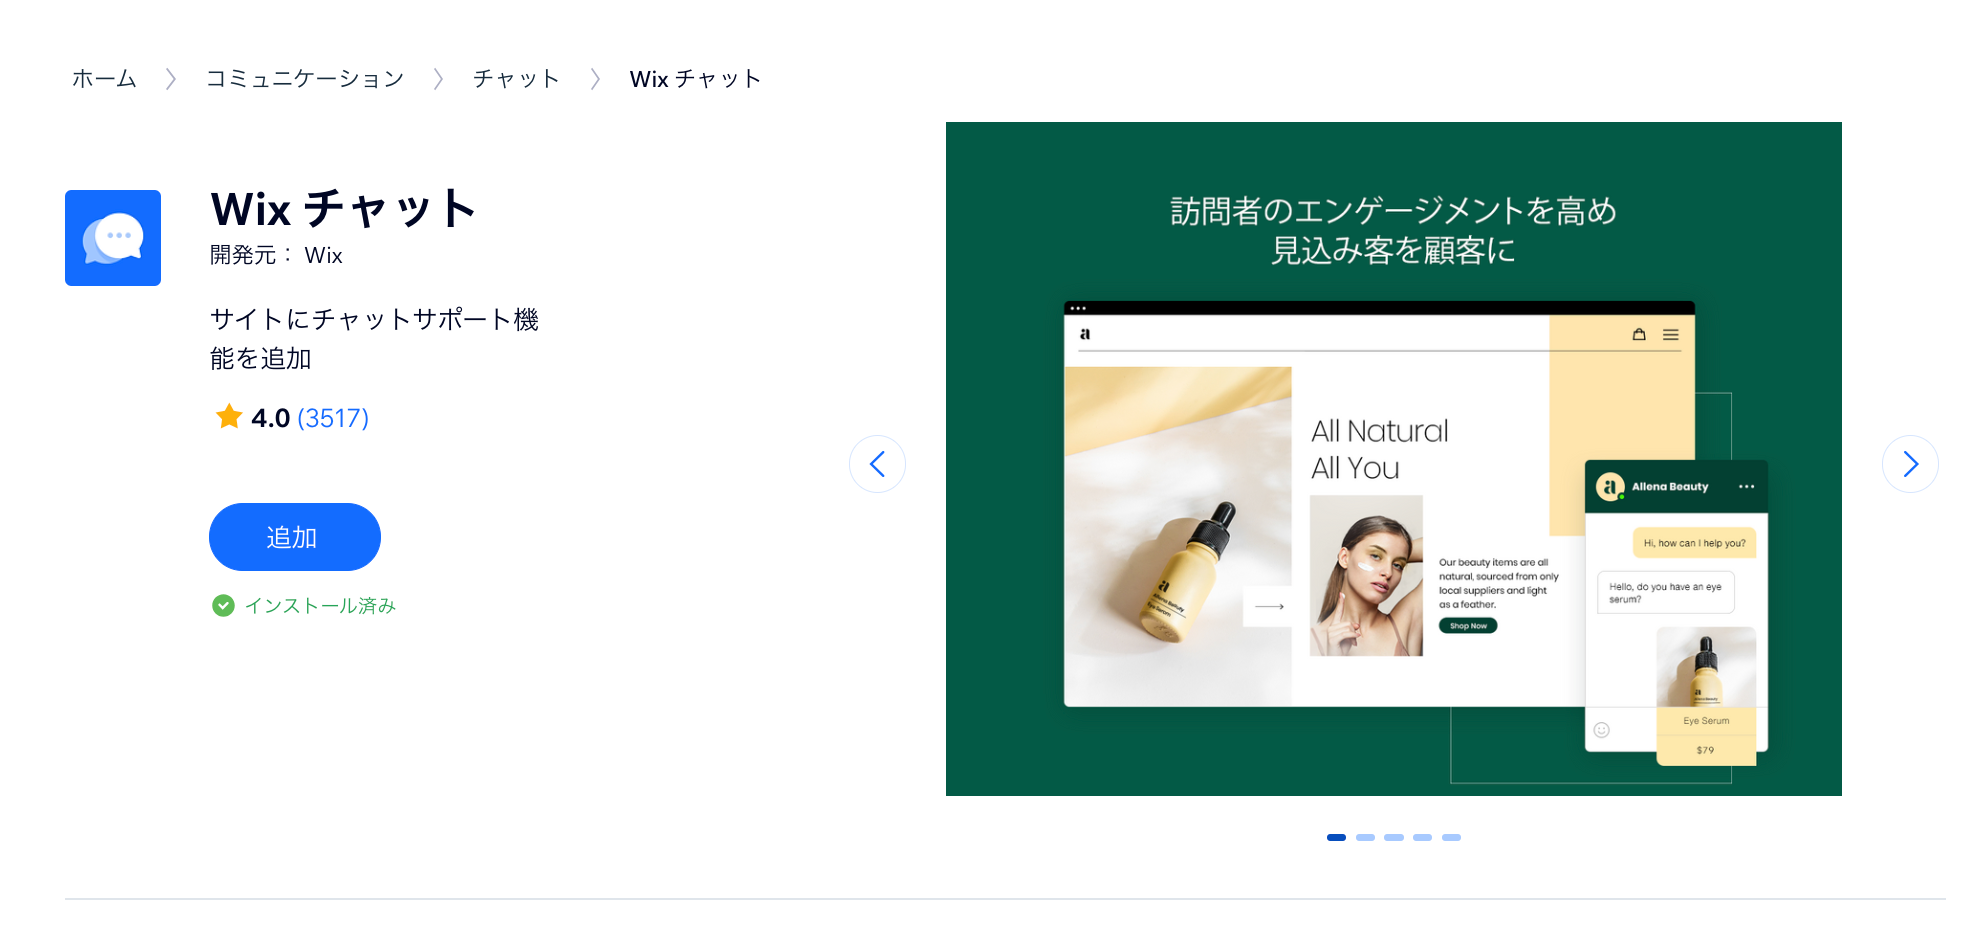The height and width of the screenshot is (944, 1980).
Task: Show the next carousel slide
Action: (x=1910, y=464)
